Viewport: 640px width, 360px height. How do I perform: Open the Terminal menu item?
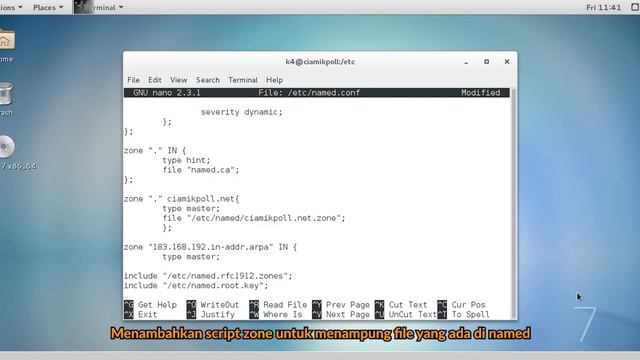pyautogui.click(x=243, y=80)
